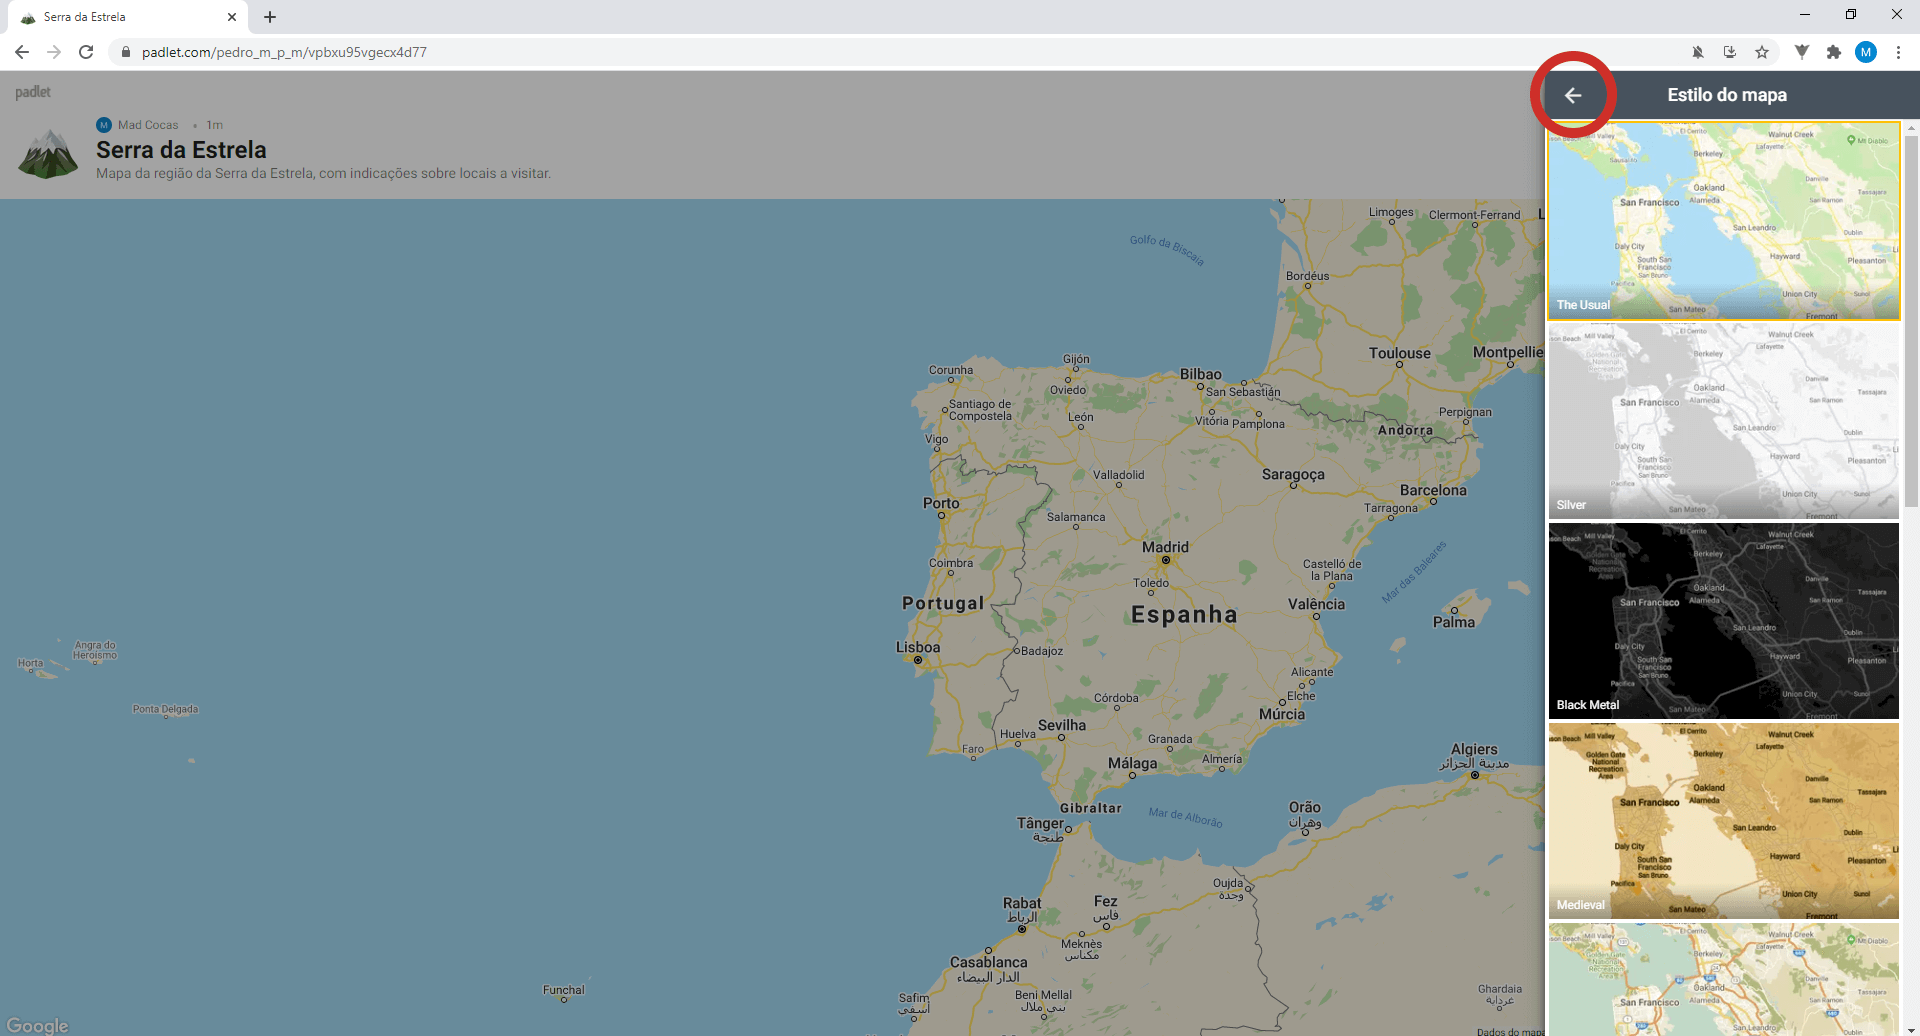Click the Google logo on the map
The height and width of the screenshot is (1036, 1920).
[37, 1025]
